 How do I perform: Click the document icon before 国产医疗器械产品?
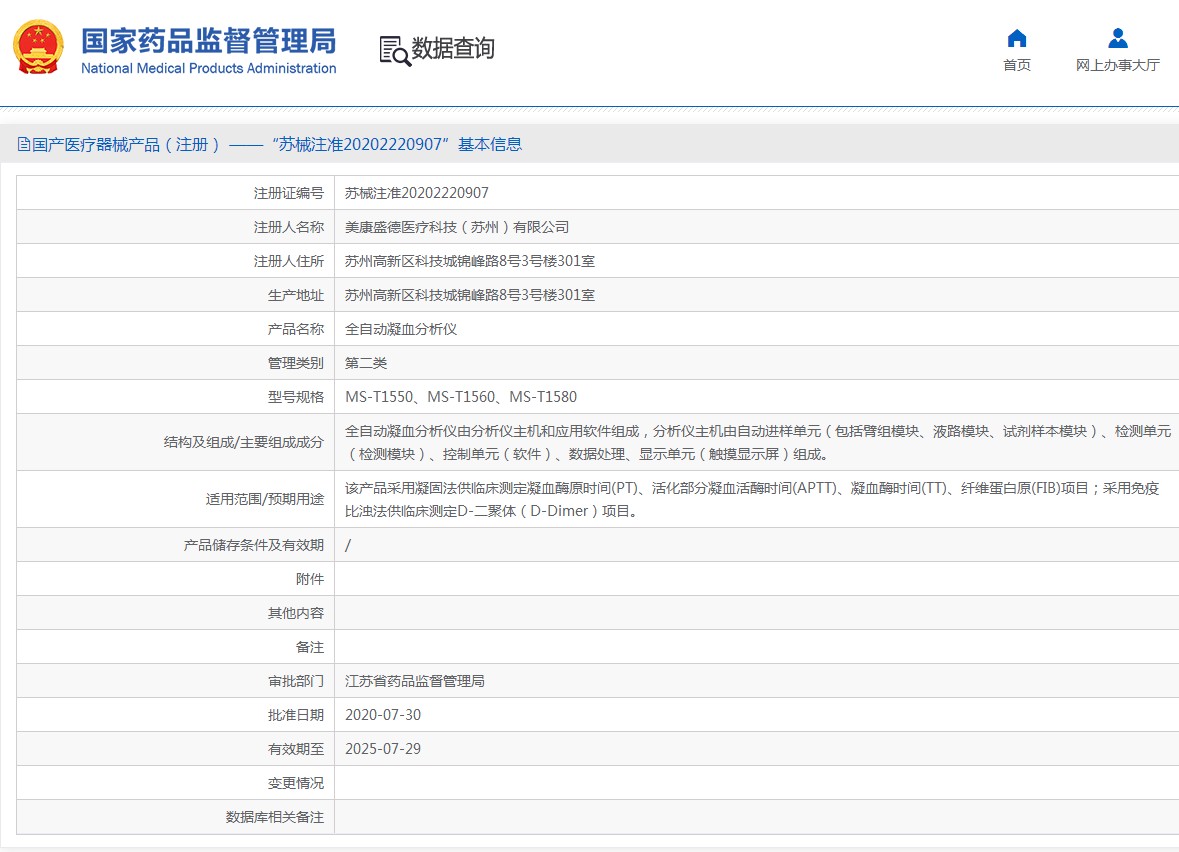tap(23, 145)
